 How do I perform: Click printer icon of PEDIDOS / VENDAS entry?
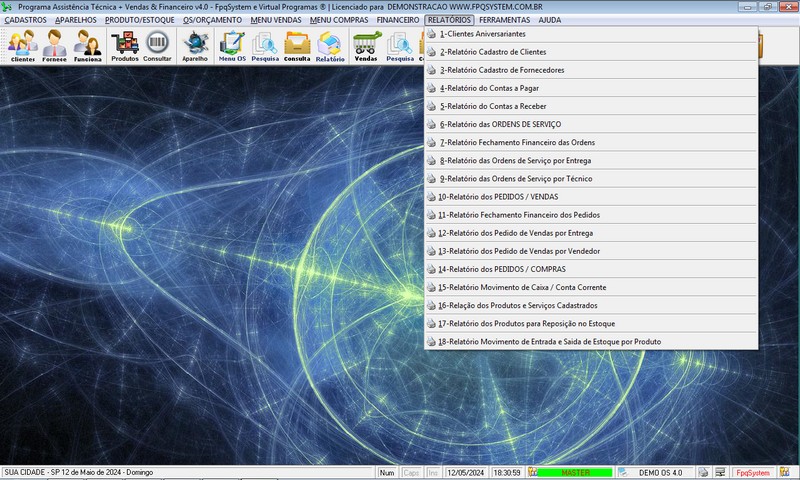click(432, 197)
